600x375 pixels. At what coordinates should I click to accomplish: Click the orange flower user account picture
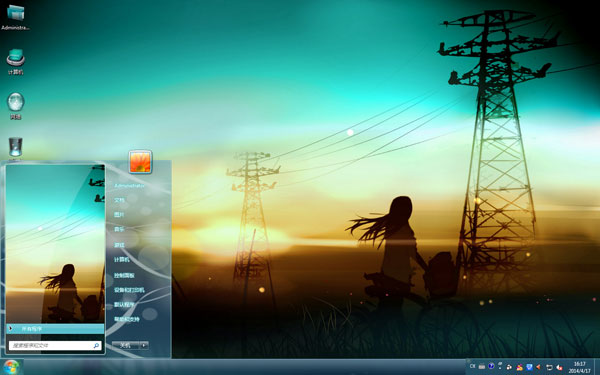pyautogui.click(x=140, y=162)
